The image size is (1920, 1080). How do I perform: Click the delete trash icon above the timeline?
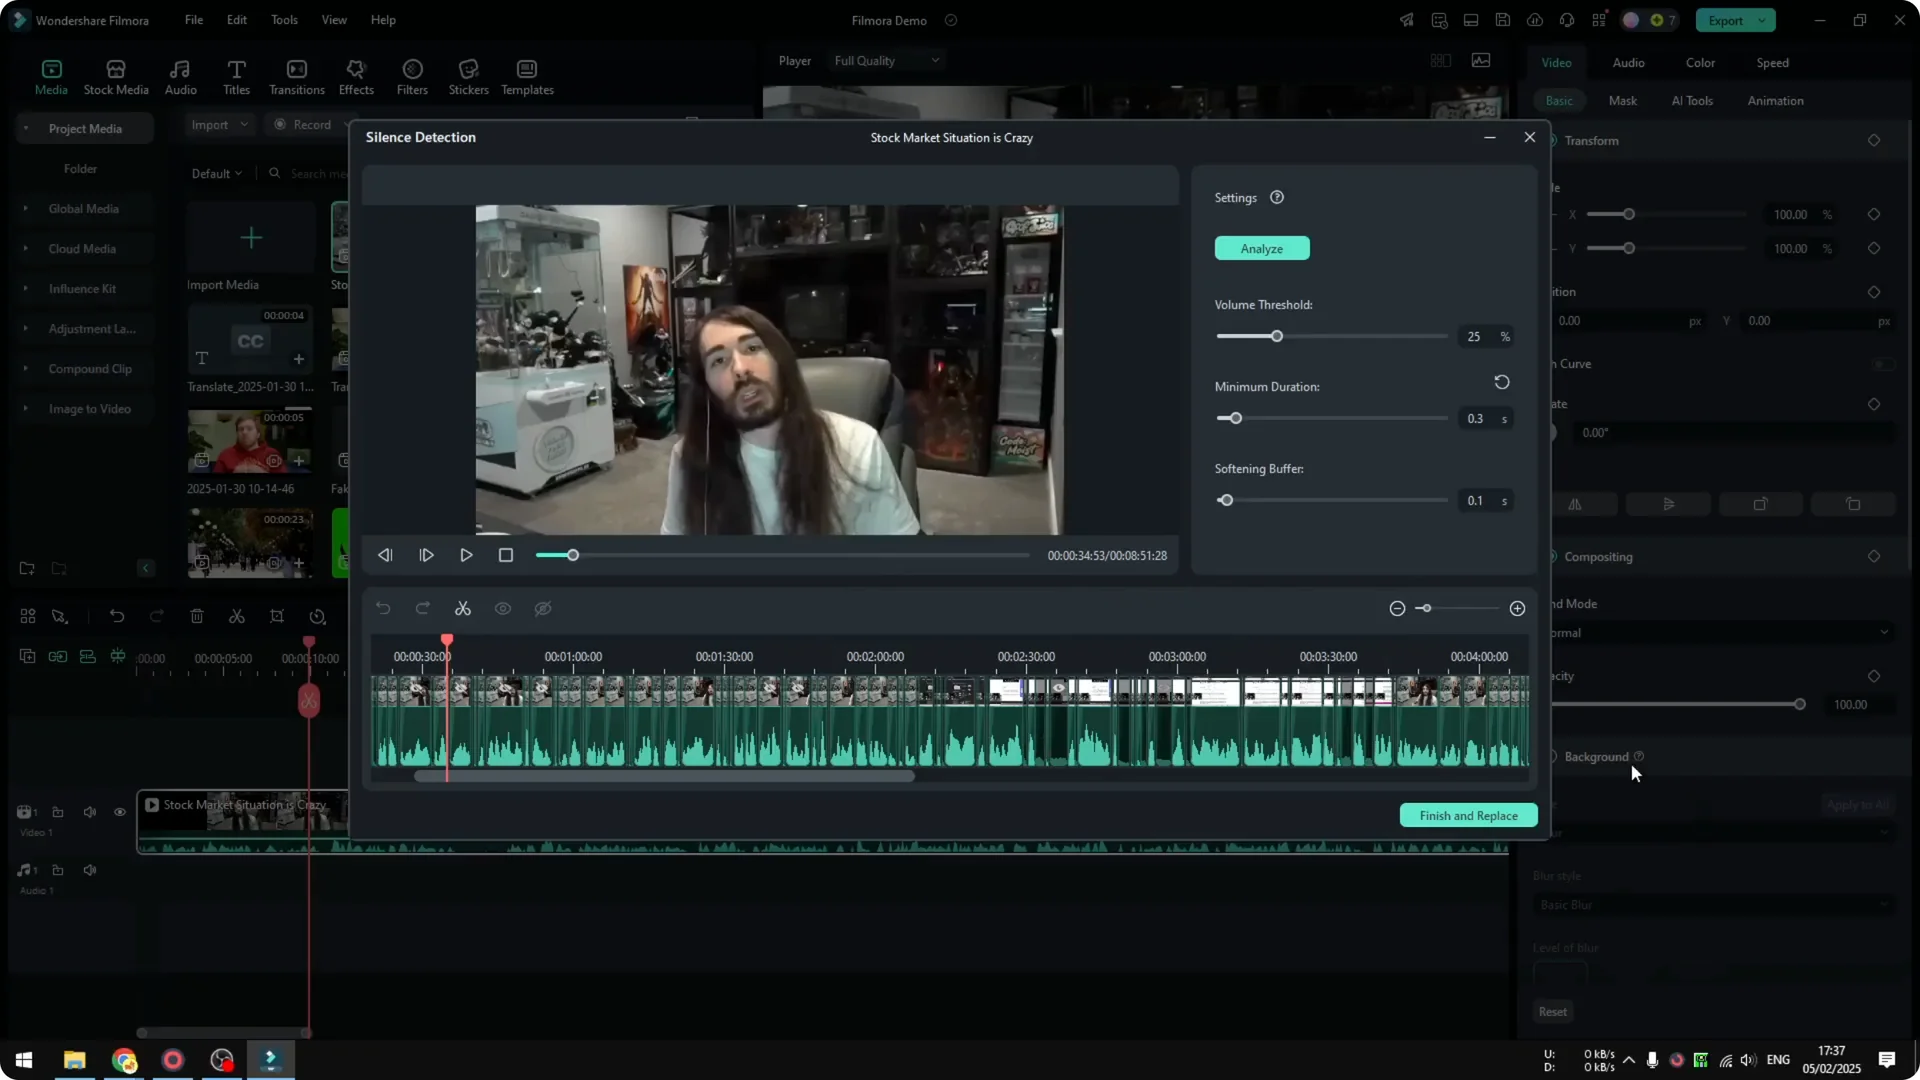(x=197, y=616)
